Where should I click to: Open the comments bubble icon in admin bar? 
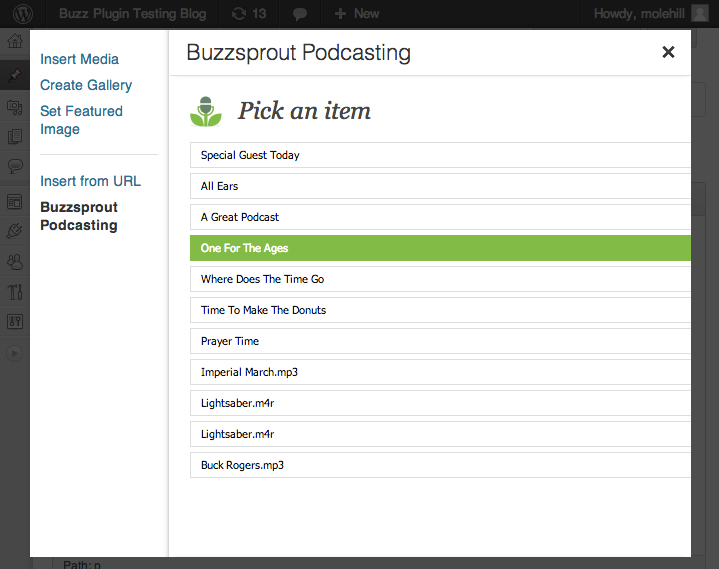coord(300,14)
